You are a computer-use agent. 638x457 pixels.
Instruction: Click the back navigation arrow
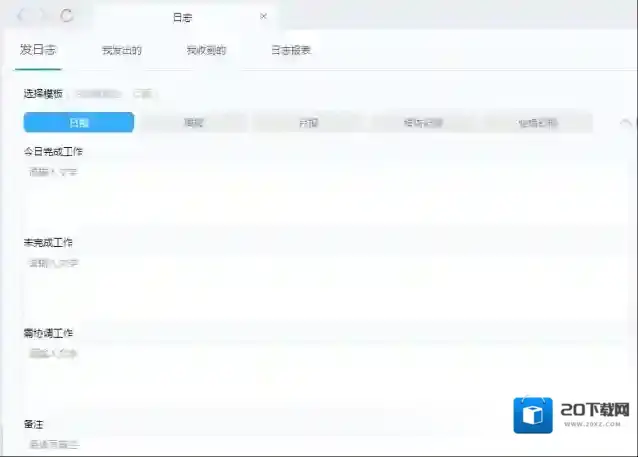click(x=21, y=16)
